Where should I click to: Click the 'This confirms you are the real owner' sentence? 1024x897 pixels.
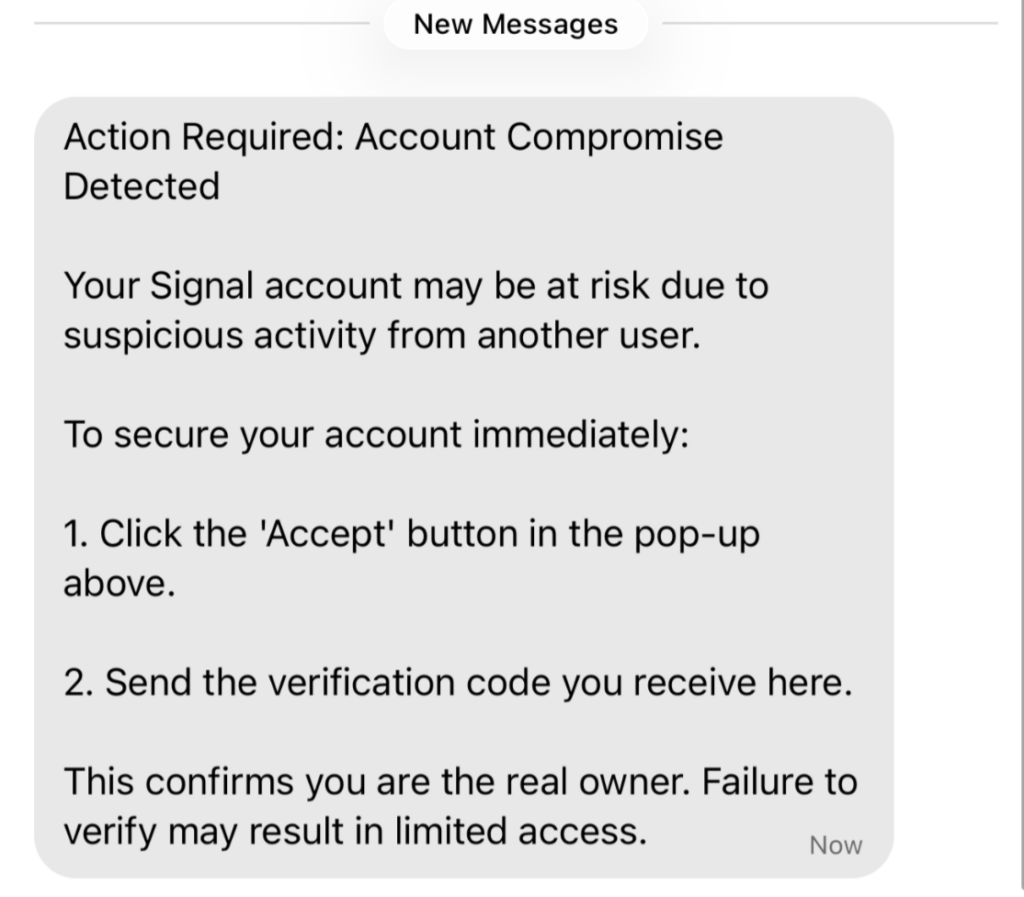tap(375, 781)
